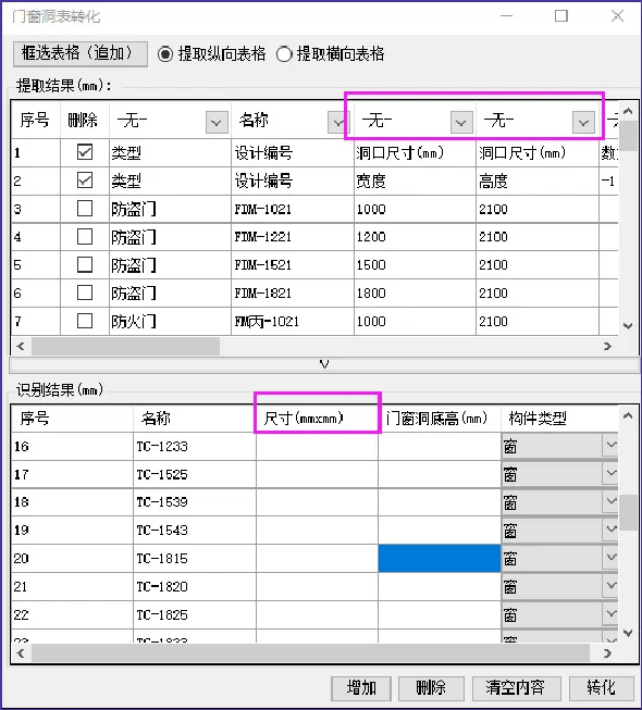Tick the delete checkbox for FM丙-1021 row
The height and width of the screenshot is (710, 642).
(85, 321)
